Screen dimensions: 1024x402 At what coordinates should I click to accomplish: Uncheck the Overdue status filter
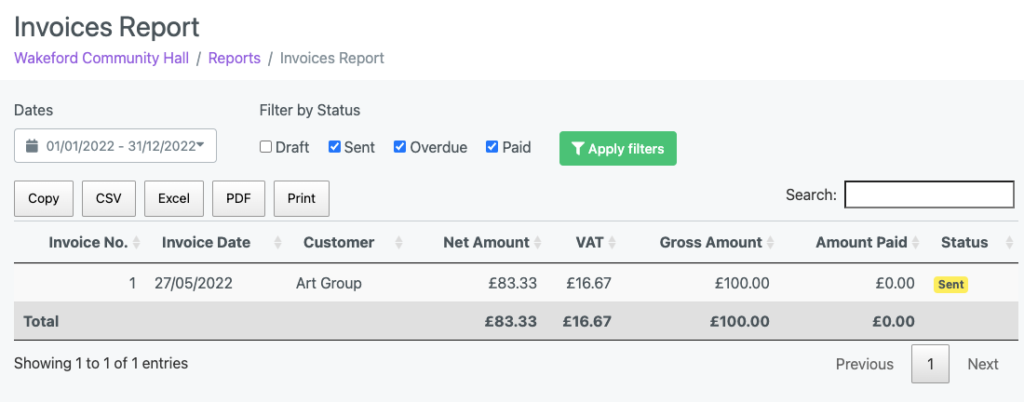(x=400, y=147)
